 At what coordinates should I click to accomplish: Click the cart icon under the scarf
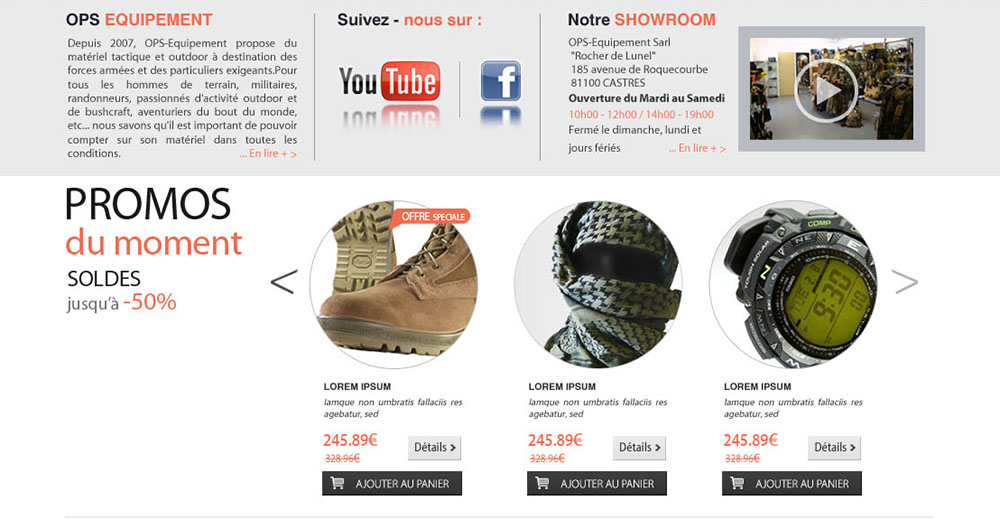[x=542, y=483]
